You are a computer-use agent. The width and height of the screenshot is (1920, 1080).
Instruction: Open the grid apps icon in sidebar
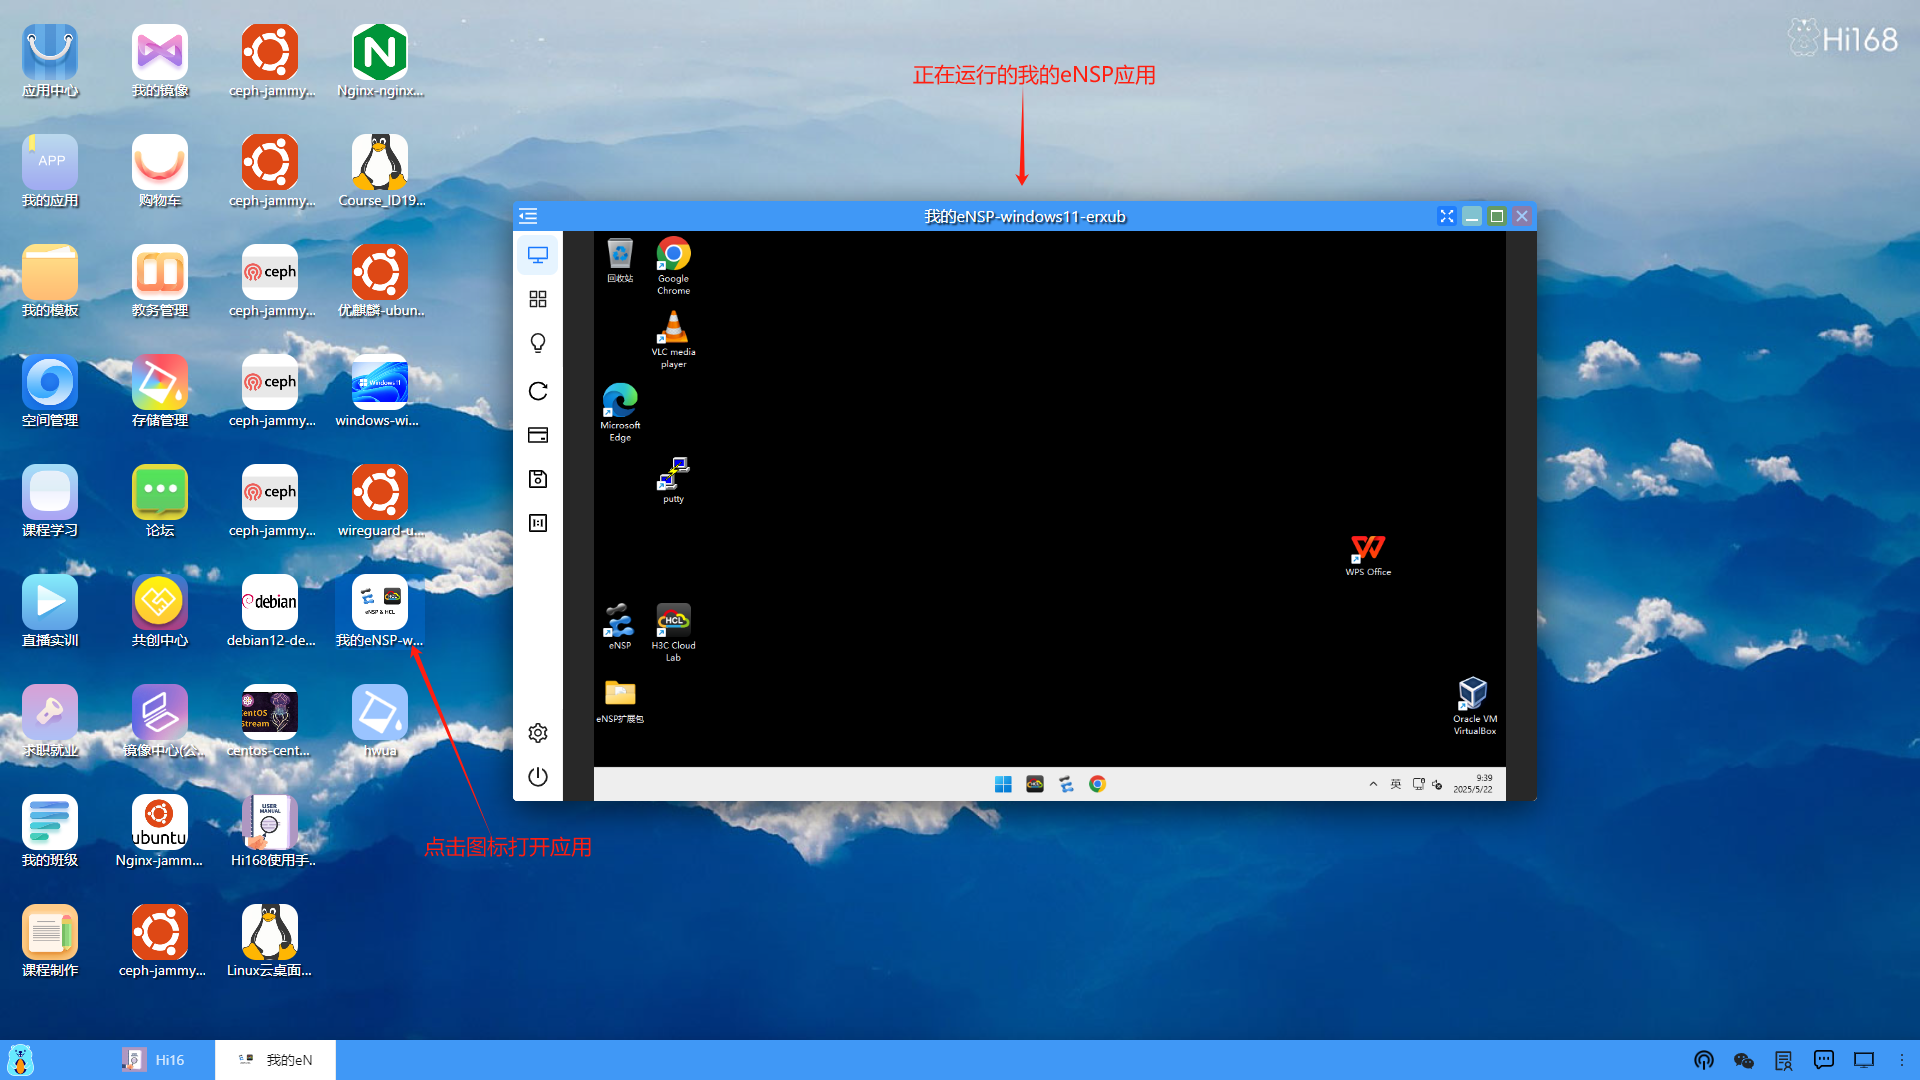pos(538,299)
